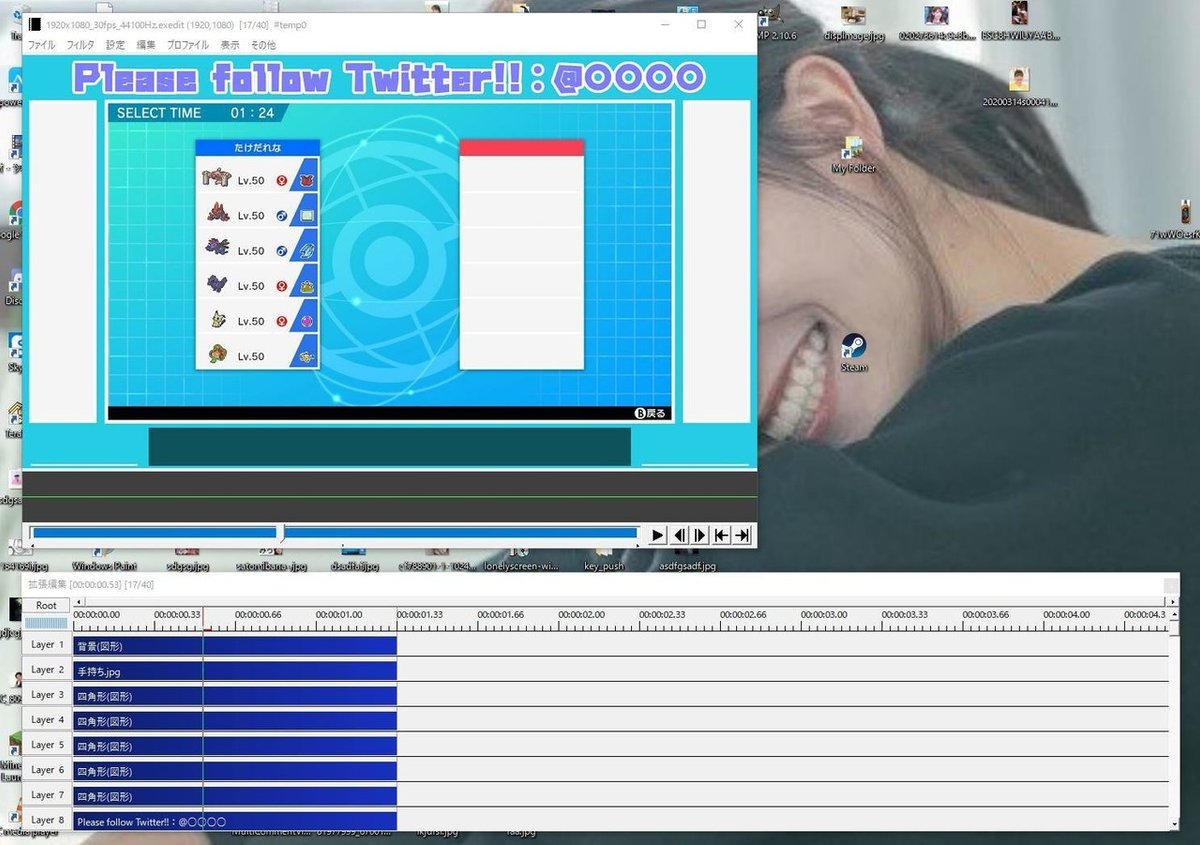Toggle Layer 4 visibility

tap(47, 720)
